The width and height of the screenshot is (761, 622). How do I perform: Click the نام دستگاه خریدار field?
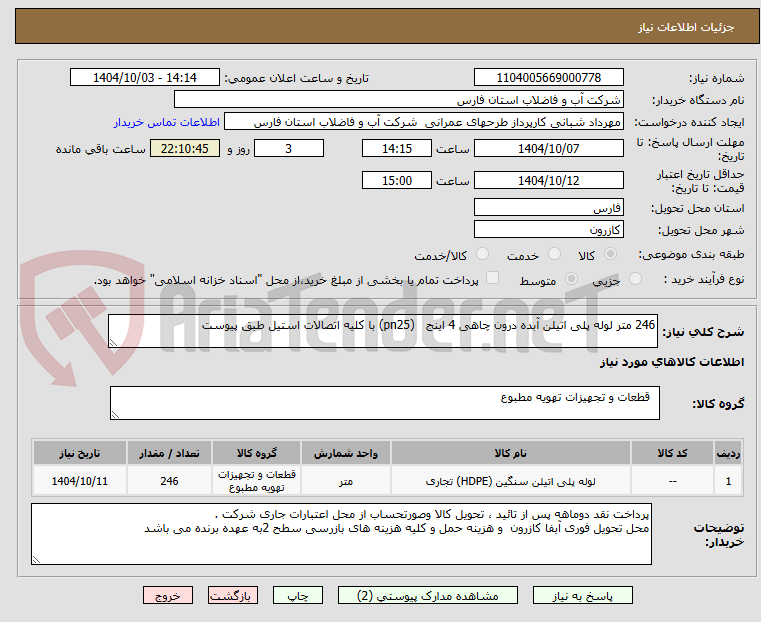(x=398, y=100)
